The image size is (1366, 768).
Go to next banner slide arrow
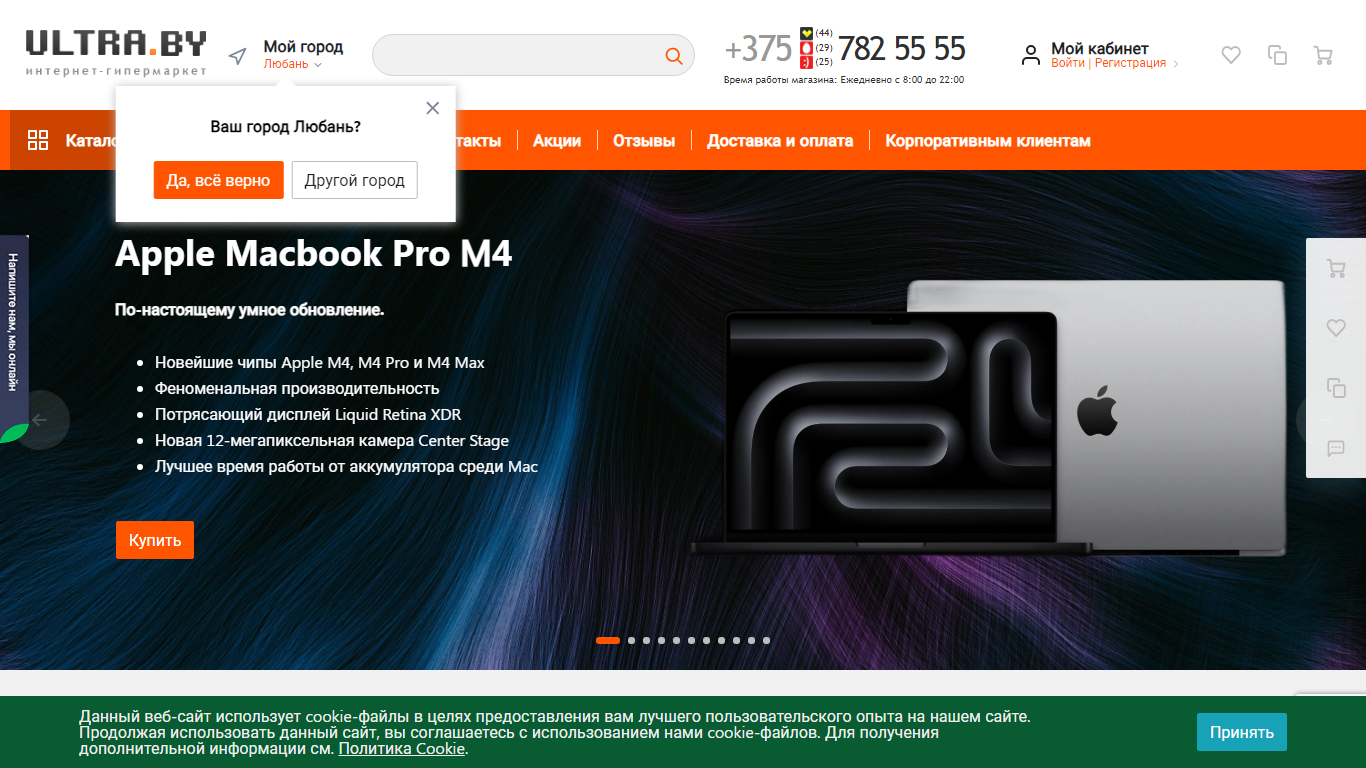point(1325,420)
